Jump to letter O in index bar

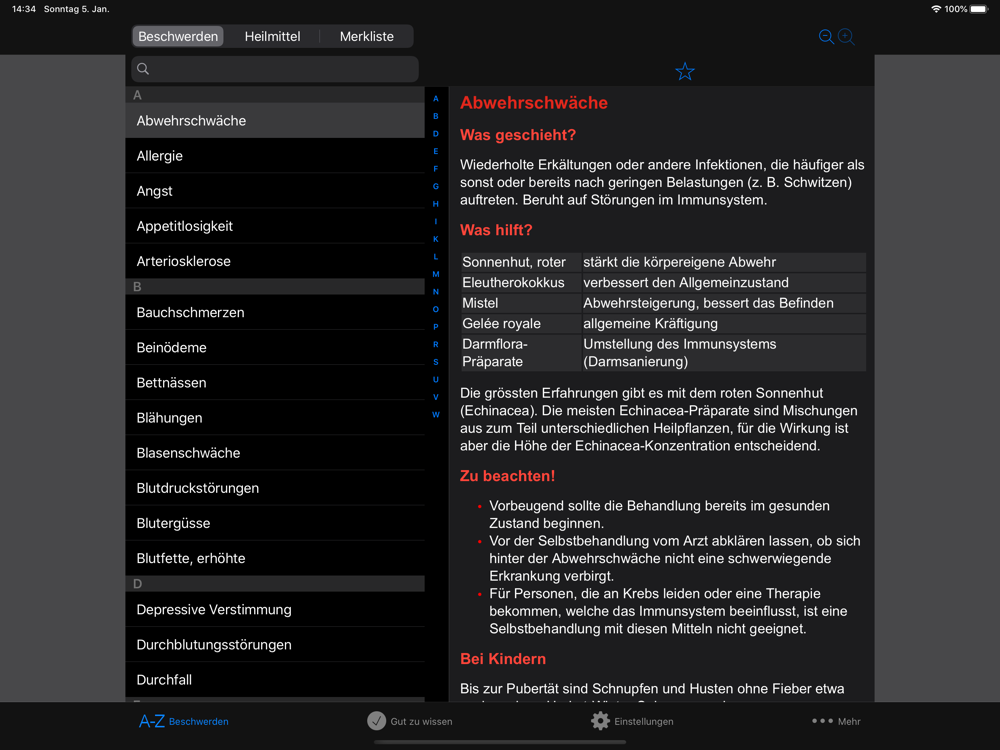pyautogui.click(x=436, y=309)
